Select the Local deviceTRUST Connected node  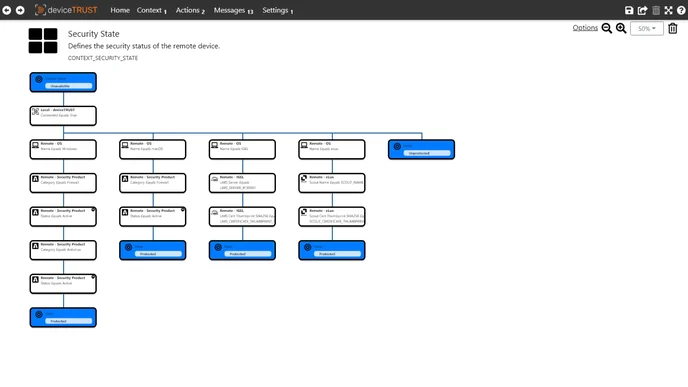tap(63, 116)
